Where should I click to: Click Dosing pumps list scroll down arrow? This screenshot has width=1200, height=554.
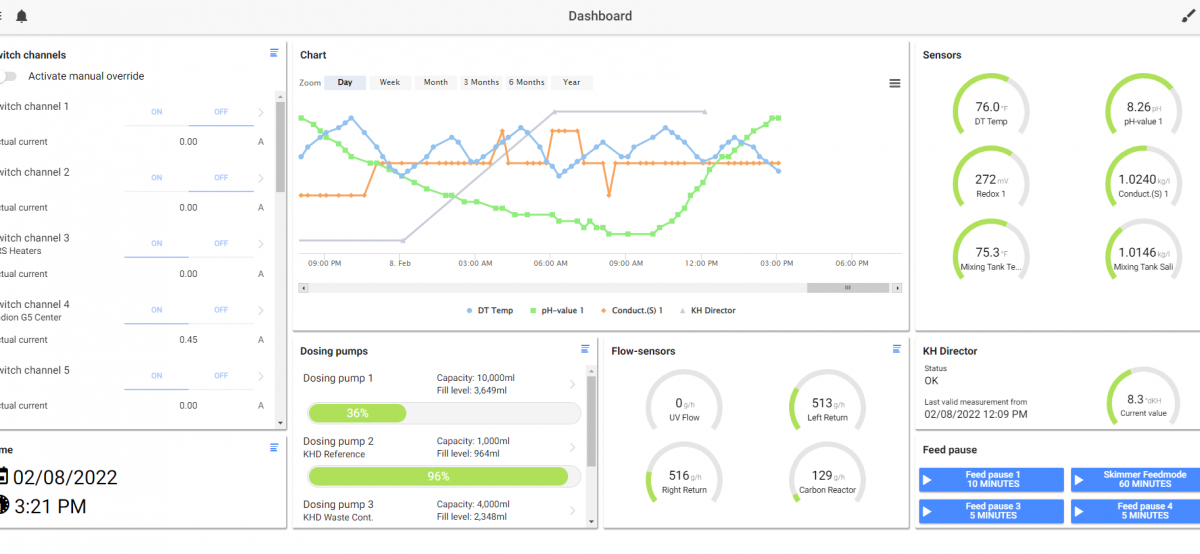pyautogui.click(x=591, y=521)
